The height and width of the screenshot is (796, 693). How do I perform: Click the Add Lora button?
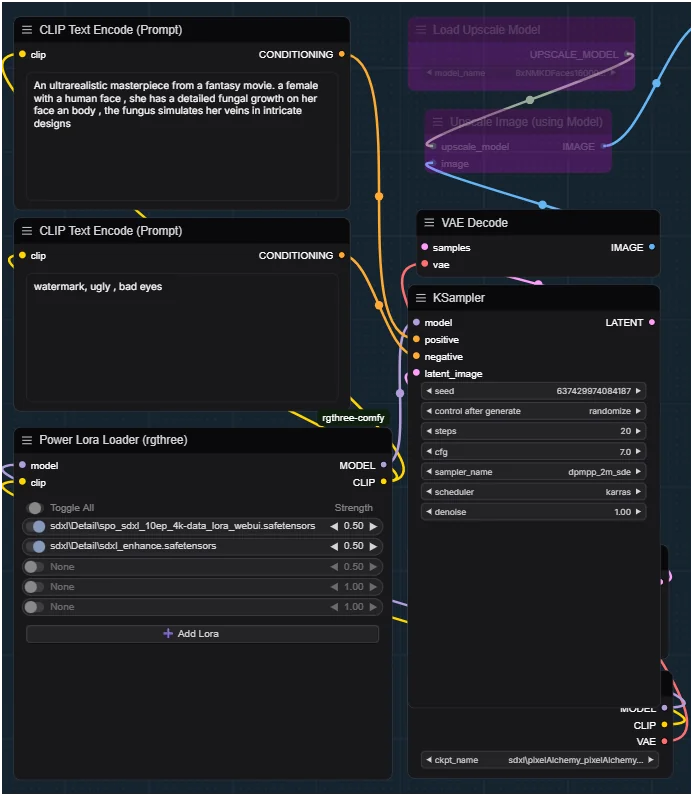pos(202,634)
